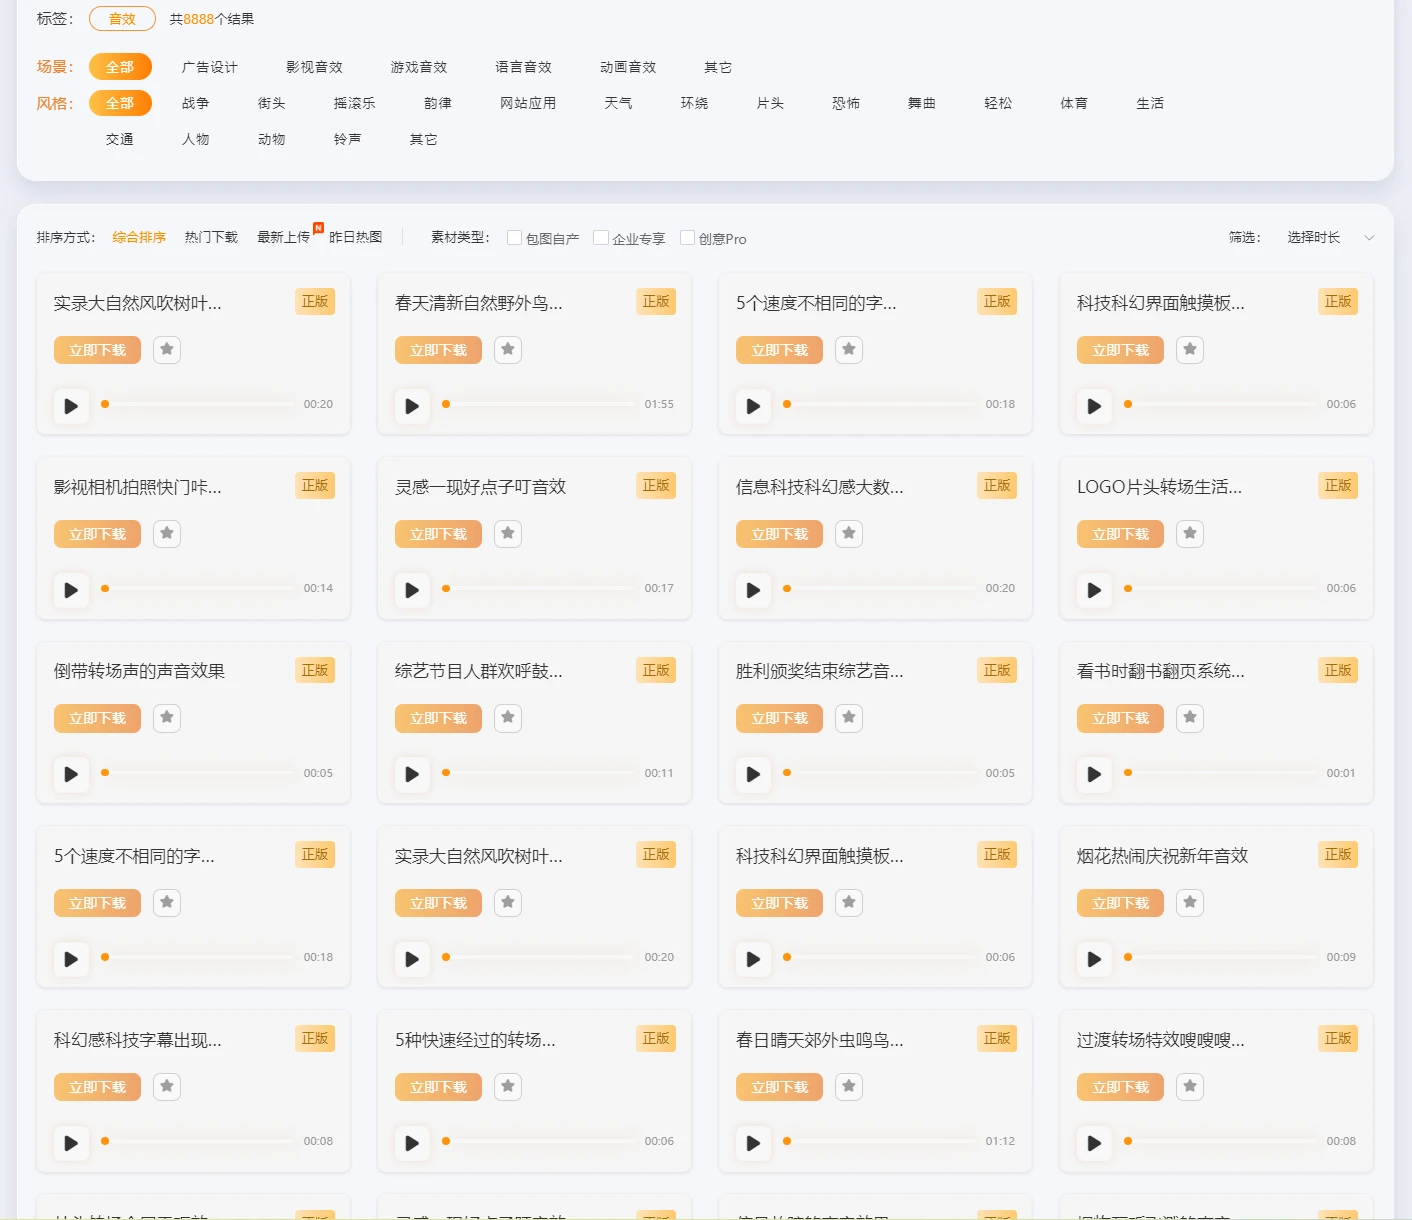
Task: Select the 全部 scene filter
Action: pyautogui.click(x=120, y=67)
